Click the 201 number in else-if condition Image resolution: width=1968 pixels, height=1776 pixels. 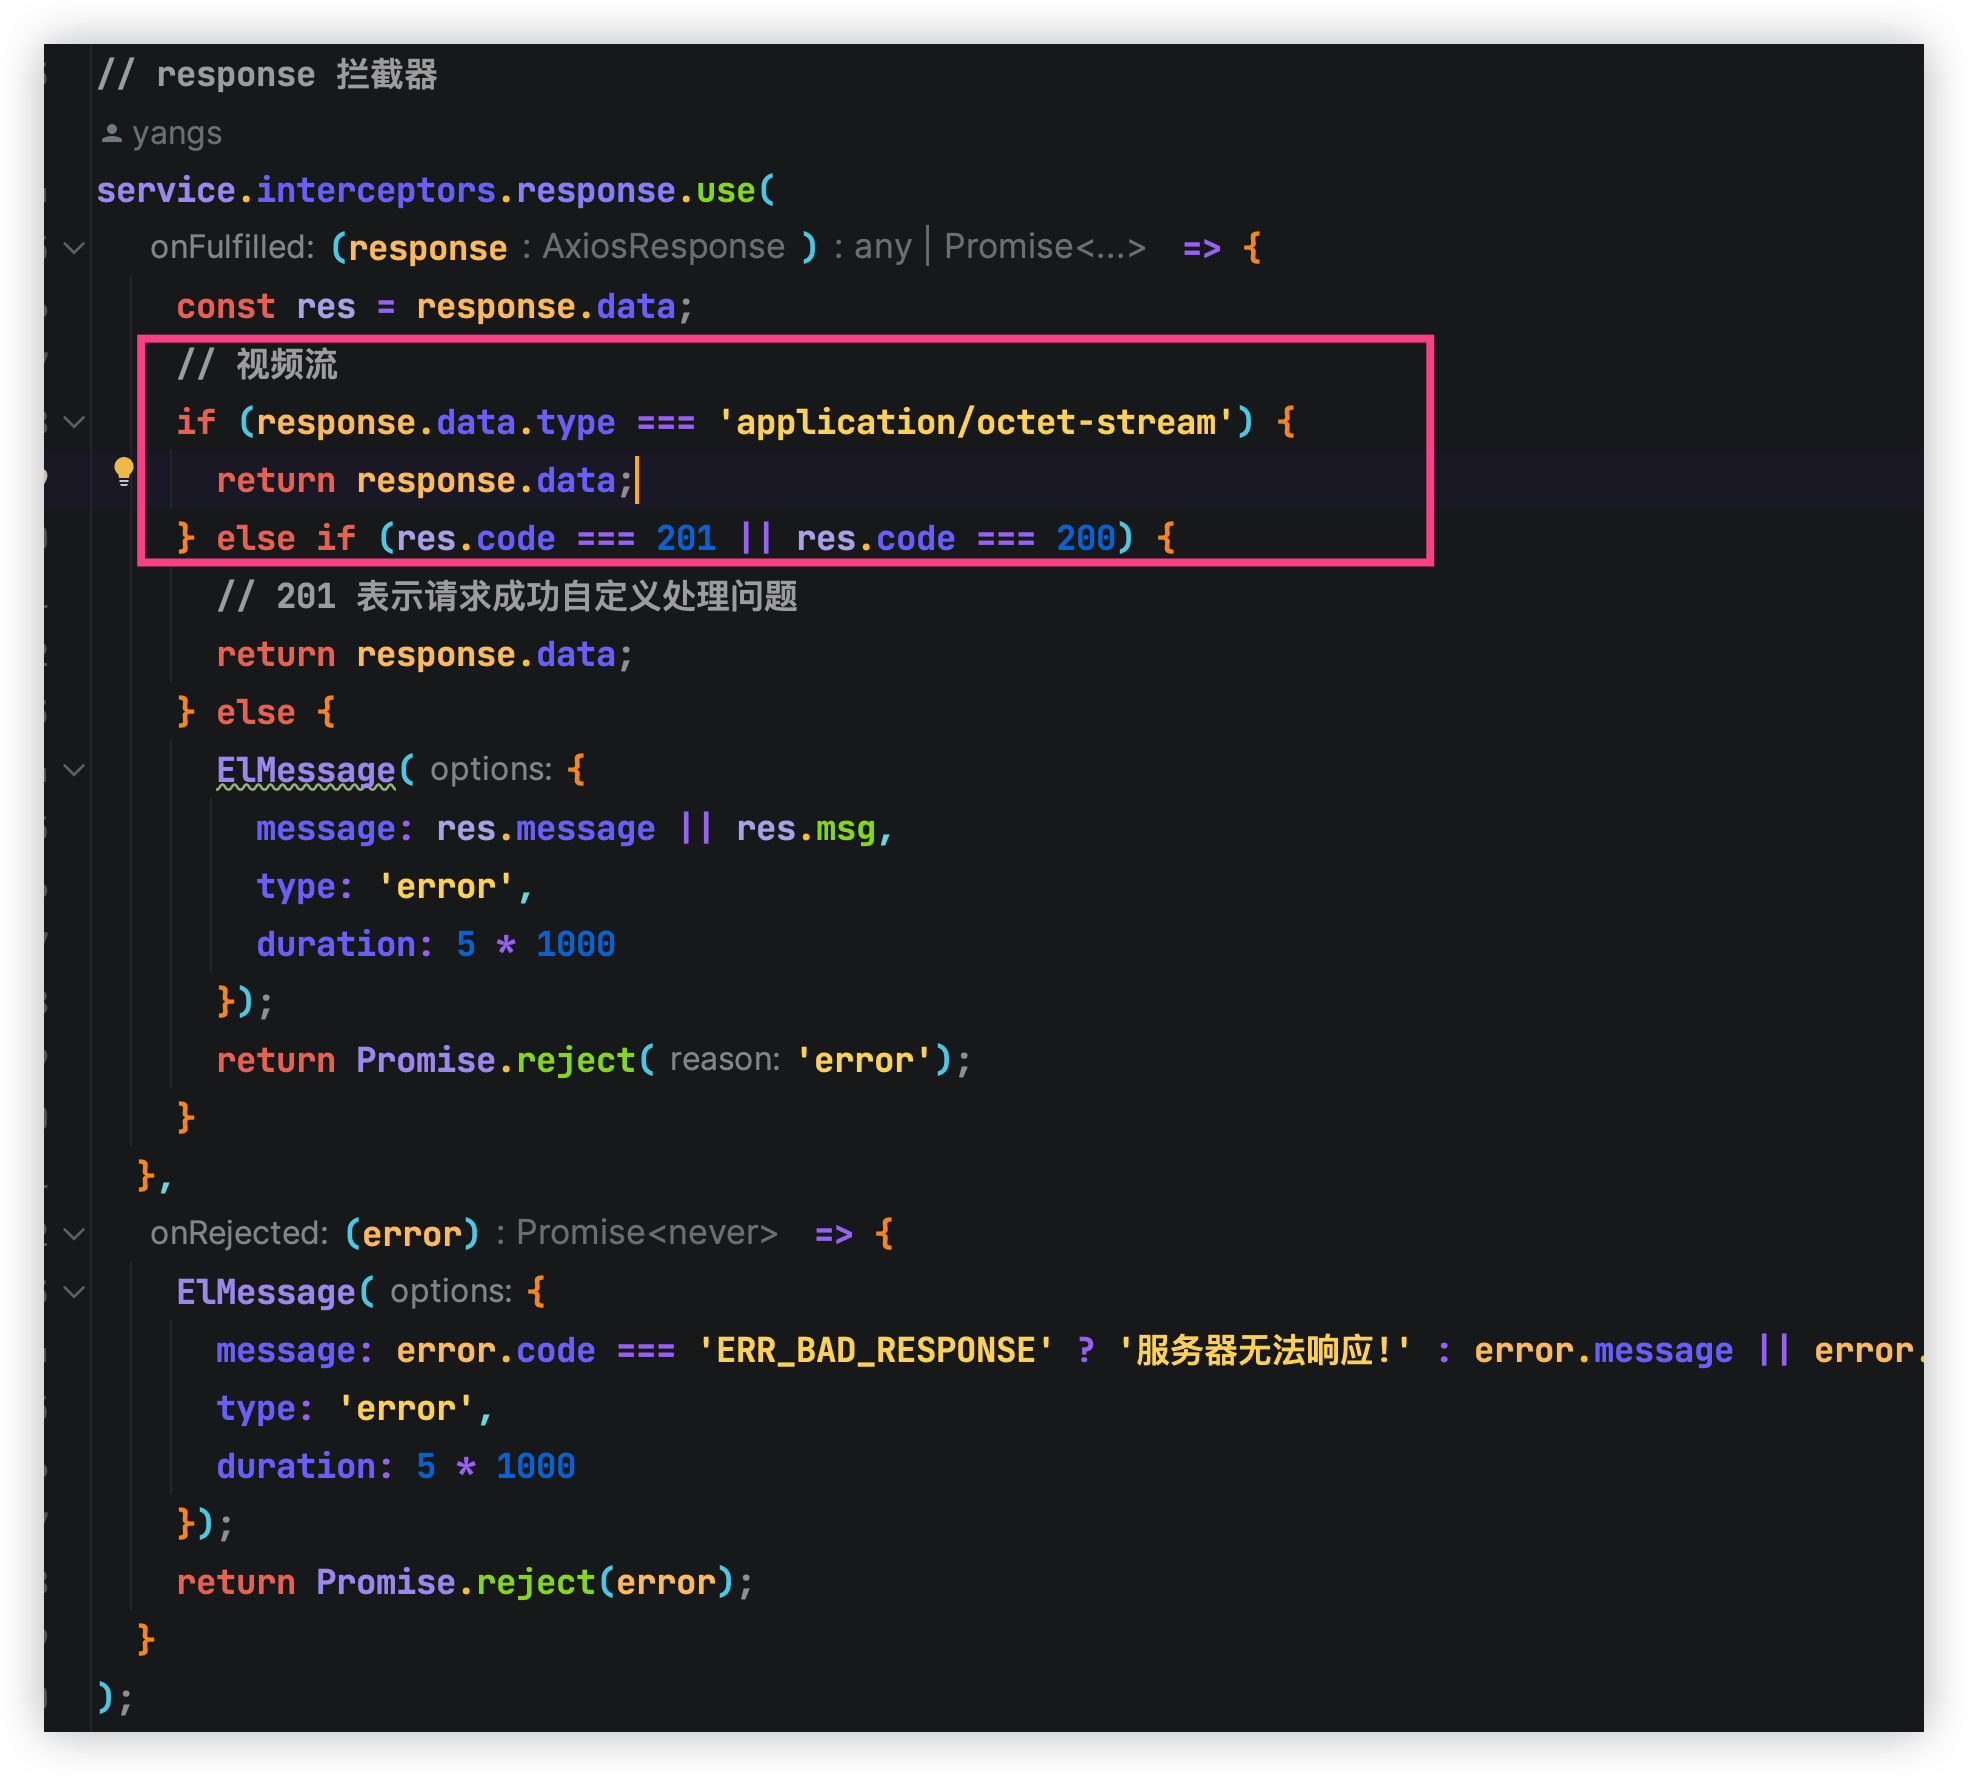click(686, 538)
